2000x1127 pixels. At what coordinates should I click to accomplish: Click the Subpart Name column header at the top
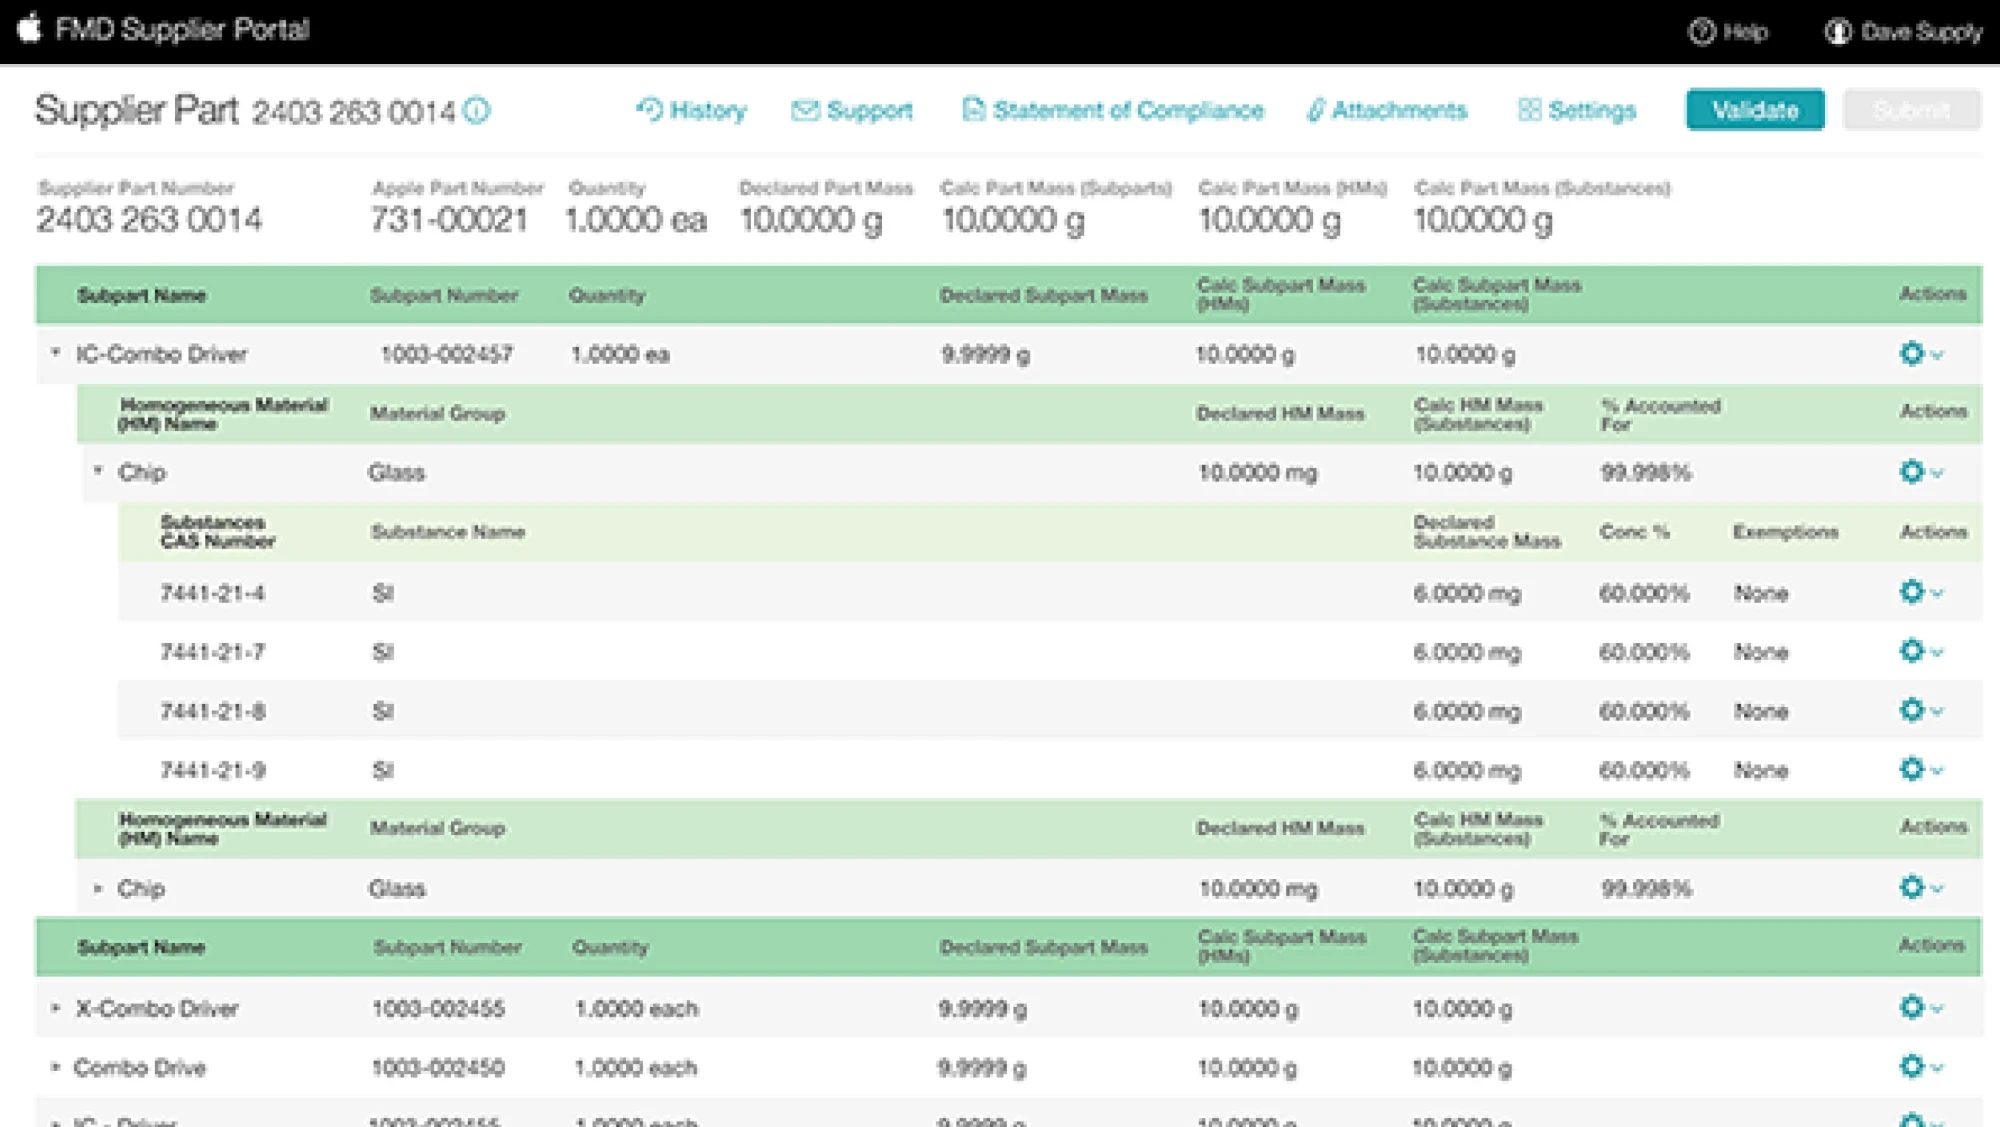point(141,295)
